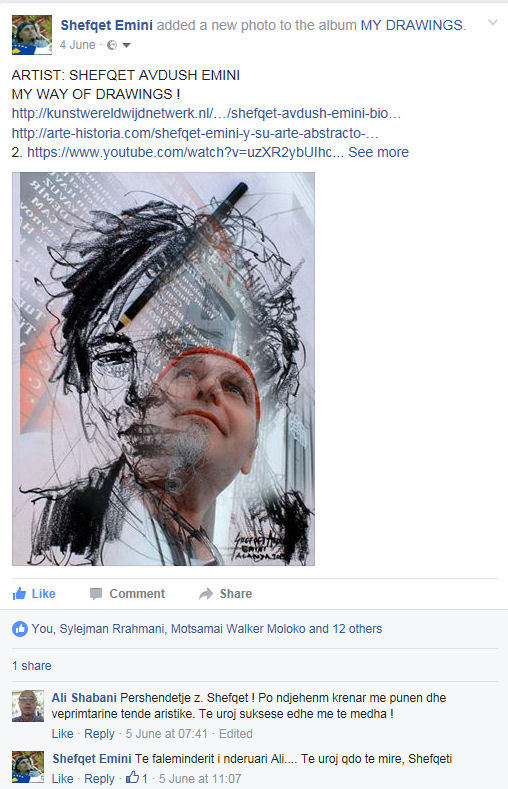Open the kunstwereldwijdnetwerk.nl link

(x=206, y=114)
